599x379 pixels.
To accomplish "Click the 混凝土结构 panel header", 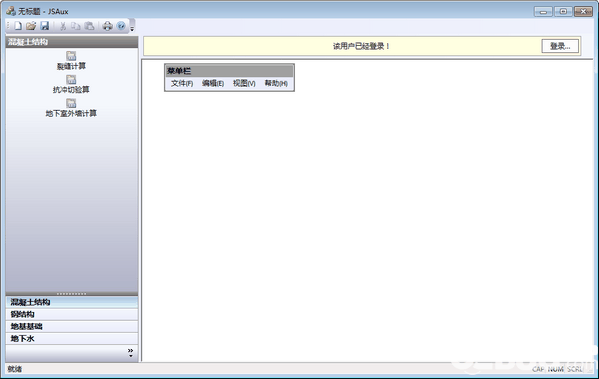I will [x=72, y=42].
